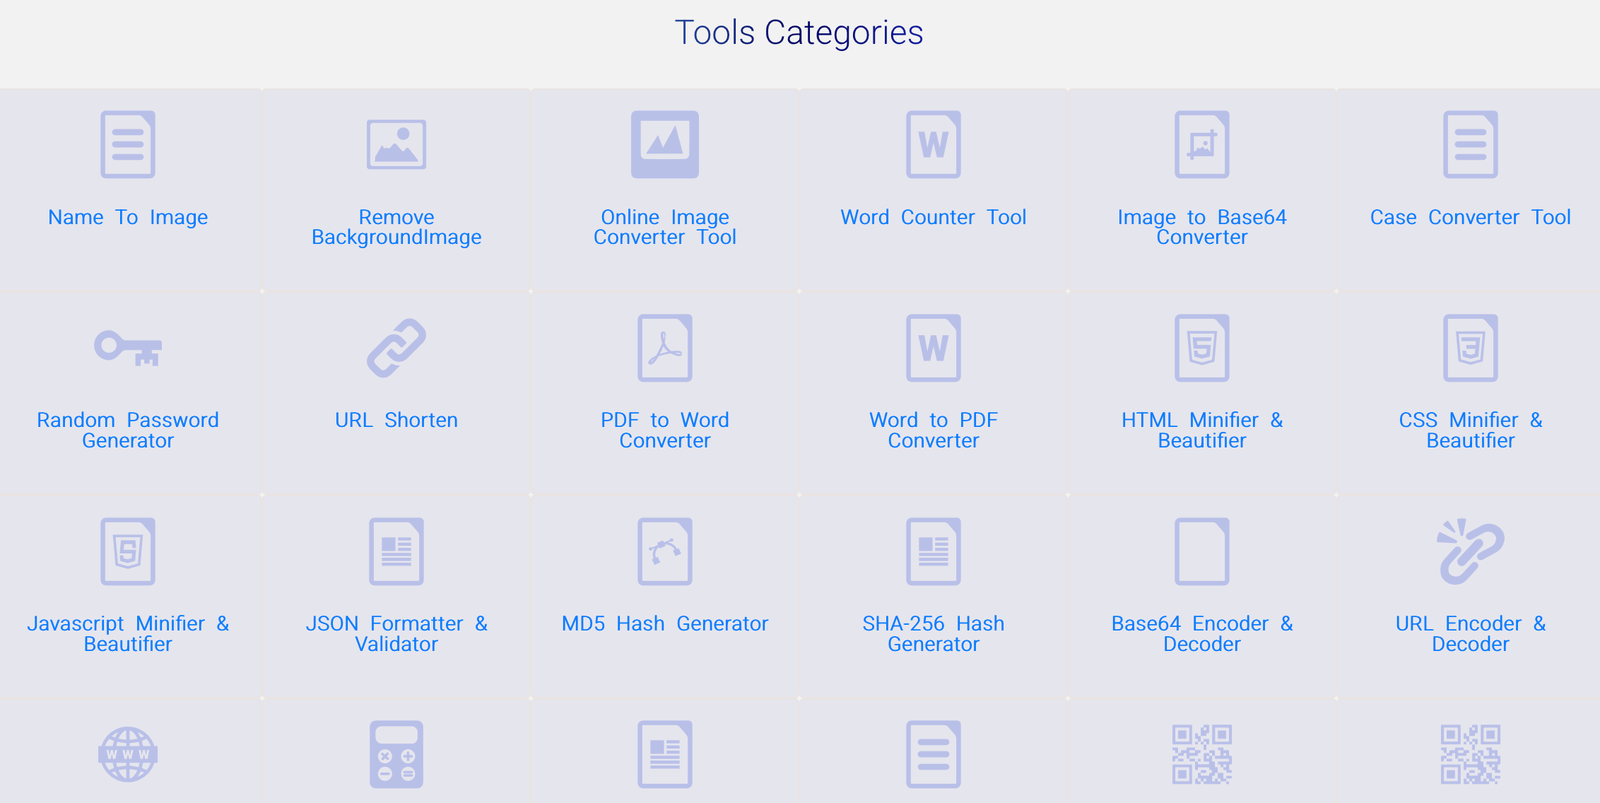Click the Word to PDF Converter icon
This screenshot has height=803, width=1600.
tap(933, 348)
